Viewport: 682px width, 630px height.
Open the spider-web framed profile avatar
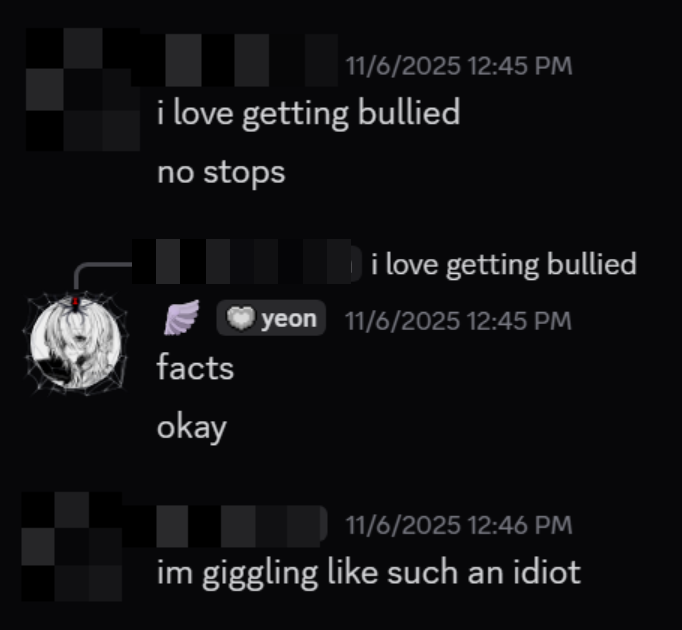(x=76, y=343)
